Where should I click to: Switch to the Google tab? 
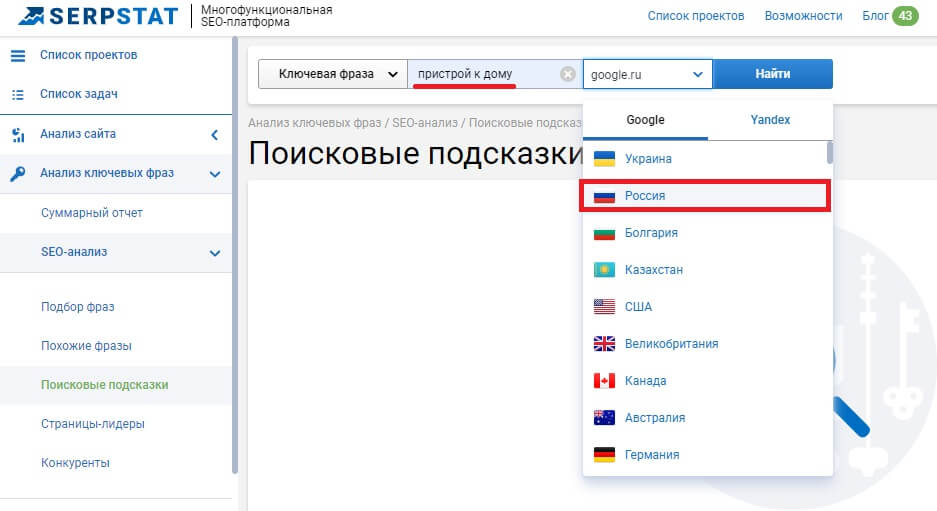pyautogui.click(x=645, y=120)
